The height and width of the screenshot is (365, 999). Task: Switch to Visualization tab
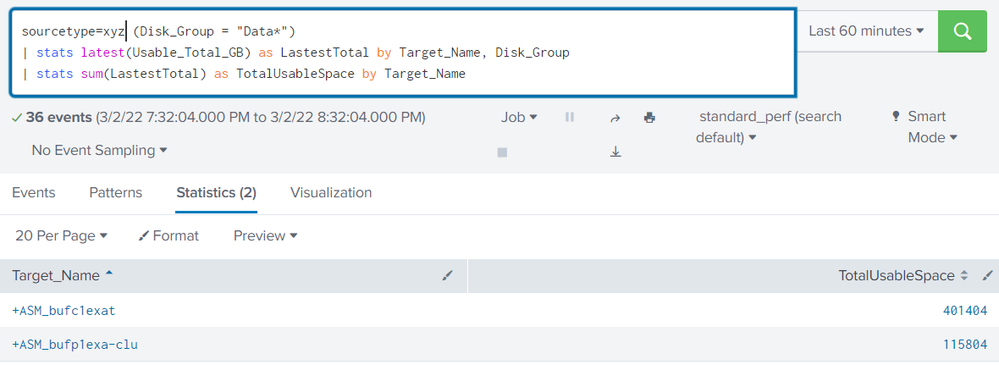tap(331, 192)
